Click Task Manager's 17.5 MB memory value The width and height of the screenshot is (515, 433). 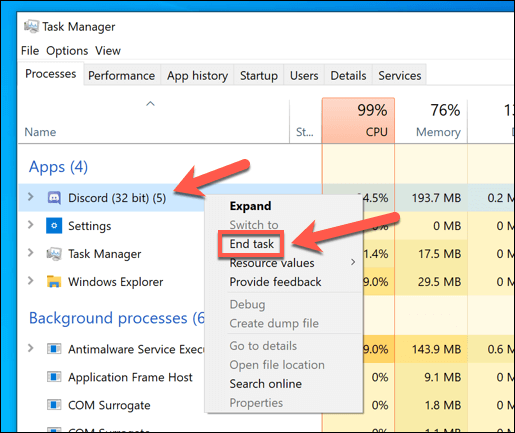click(440, 254)
